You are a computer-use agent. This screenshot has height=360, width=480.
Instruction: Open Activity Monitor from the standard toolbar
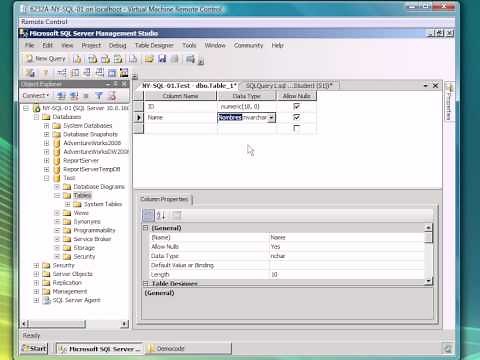coord(190,59)
